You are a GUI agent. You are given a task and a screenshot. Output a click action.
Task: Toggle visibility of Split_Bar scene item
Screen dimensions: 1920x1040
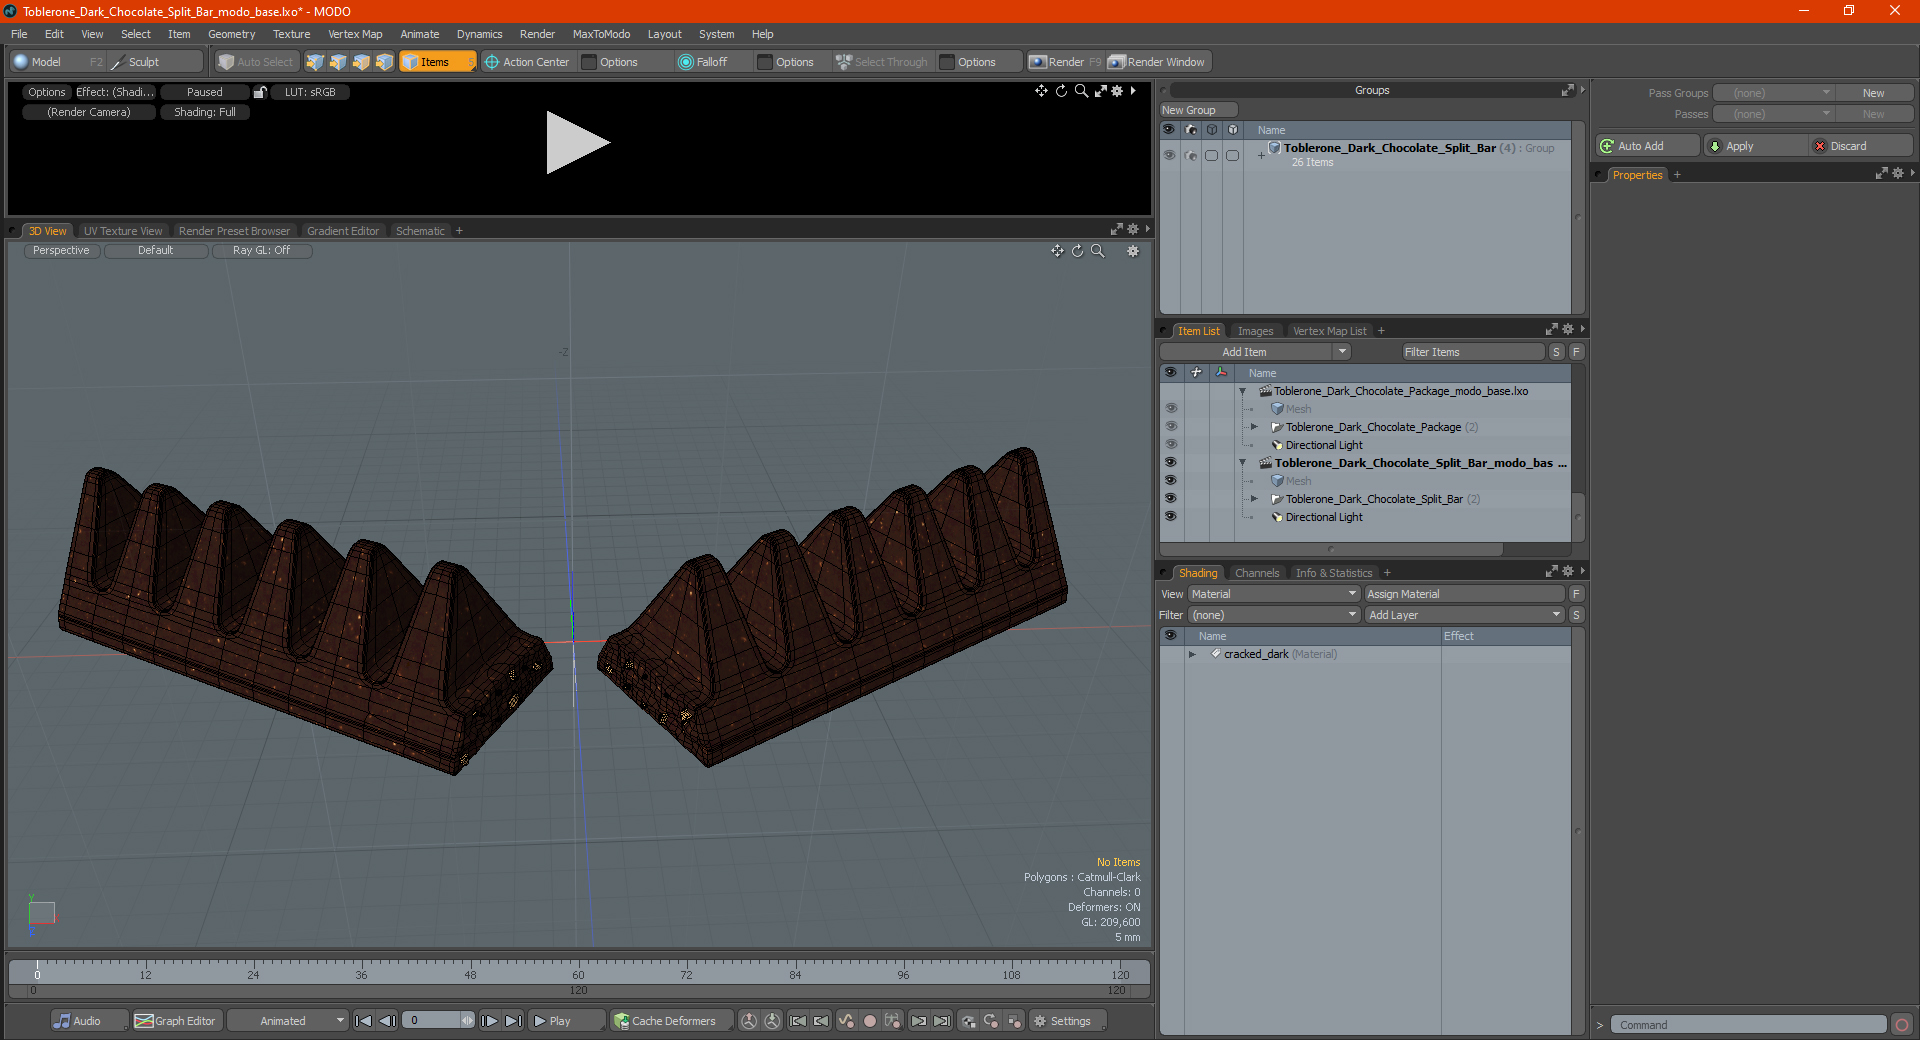(x=1170, y=463)
